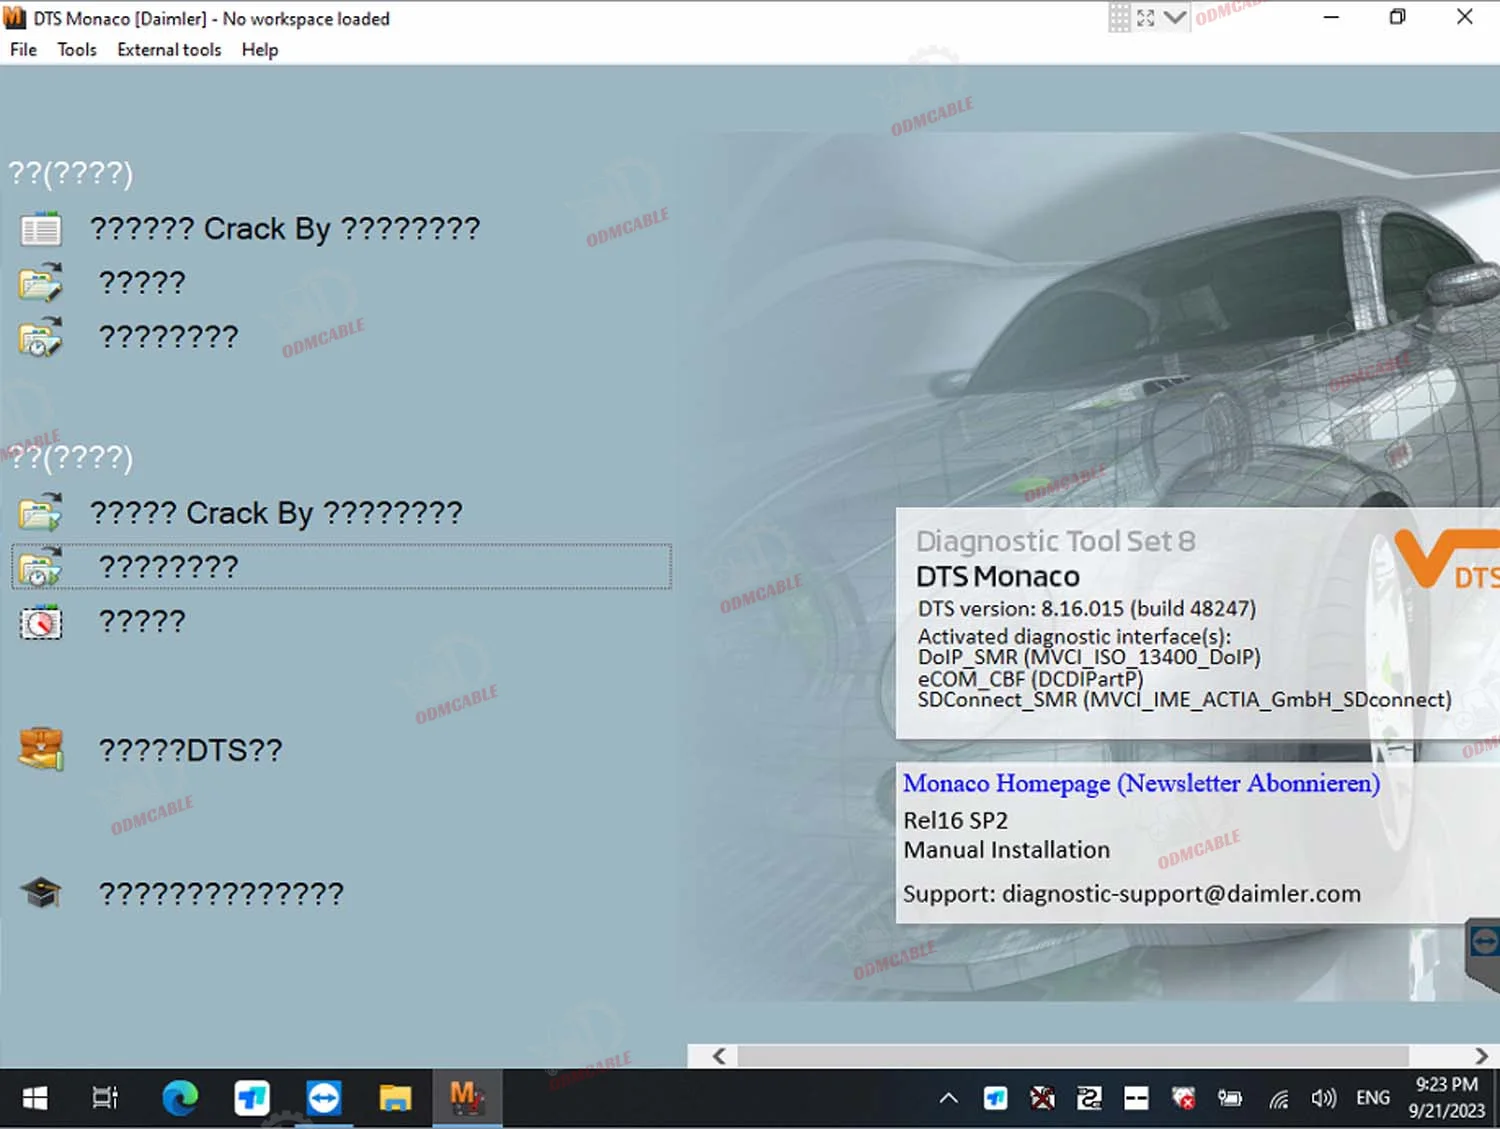Viewport: 1500px width, 1129px height.
Task: Click the DTS Monaco taskbar icon
Action: tap(466, 1098)
